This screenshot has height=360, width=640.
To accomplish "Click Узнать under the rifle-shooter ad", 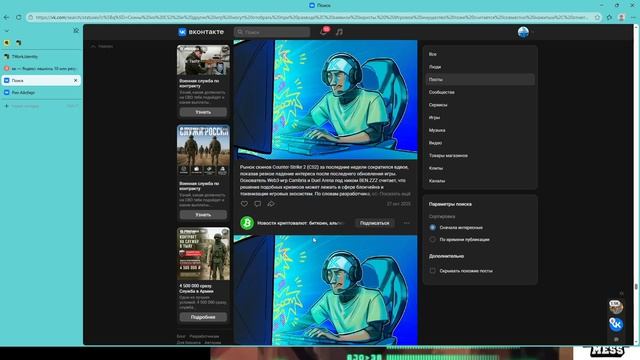I will [203, 112].
